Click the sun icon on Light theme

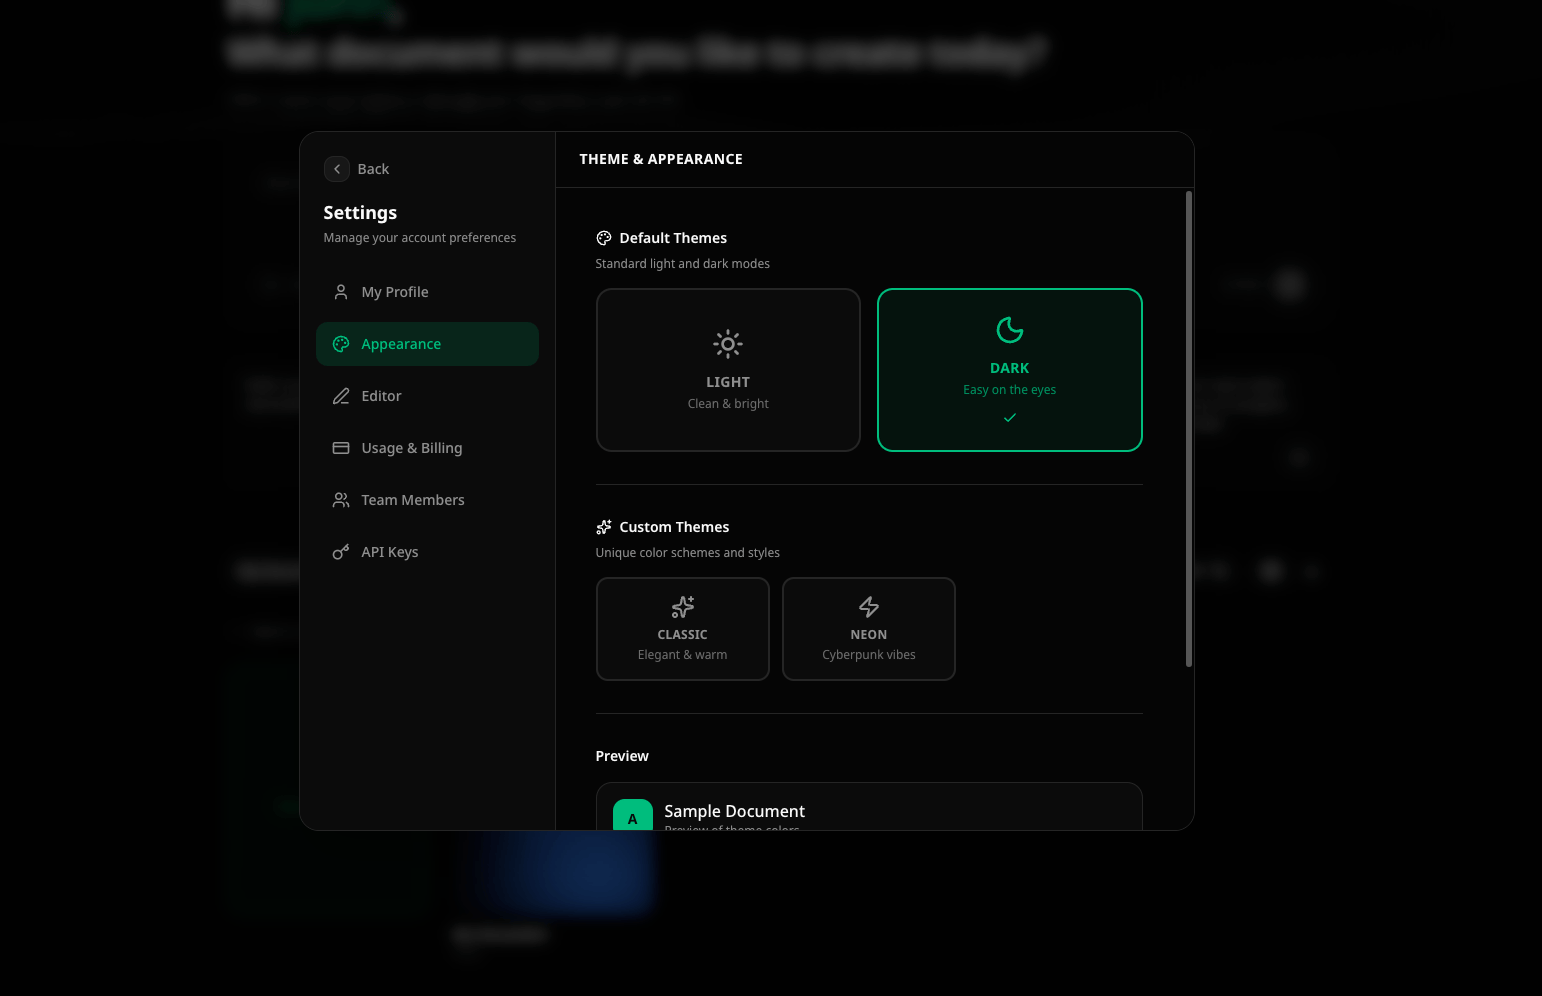(728, 344)
